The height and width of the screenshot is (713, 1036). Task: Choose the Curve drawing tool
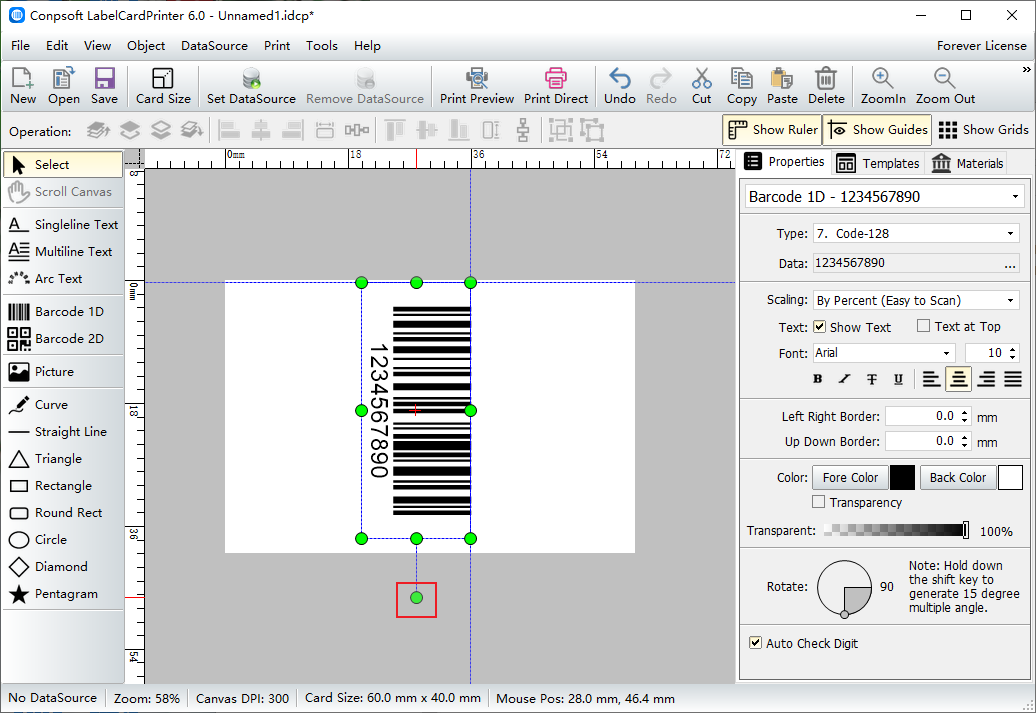point(63,405)
